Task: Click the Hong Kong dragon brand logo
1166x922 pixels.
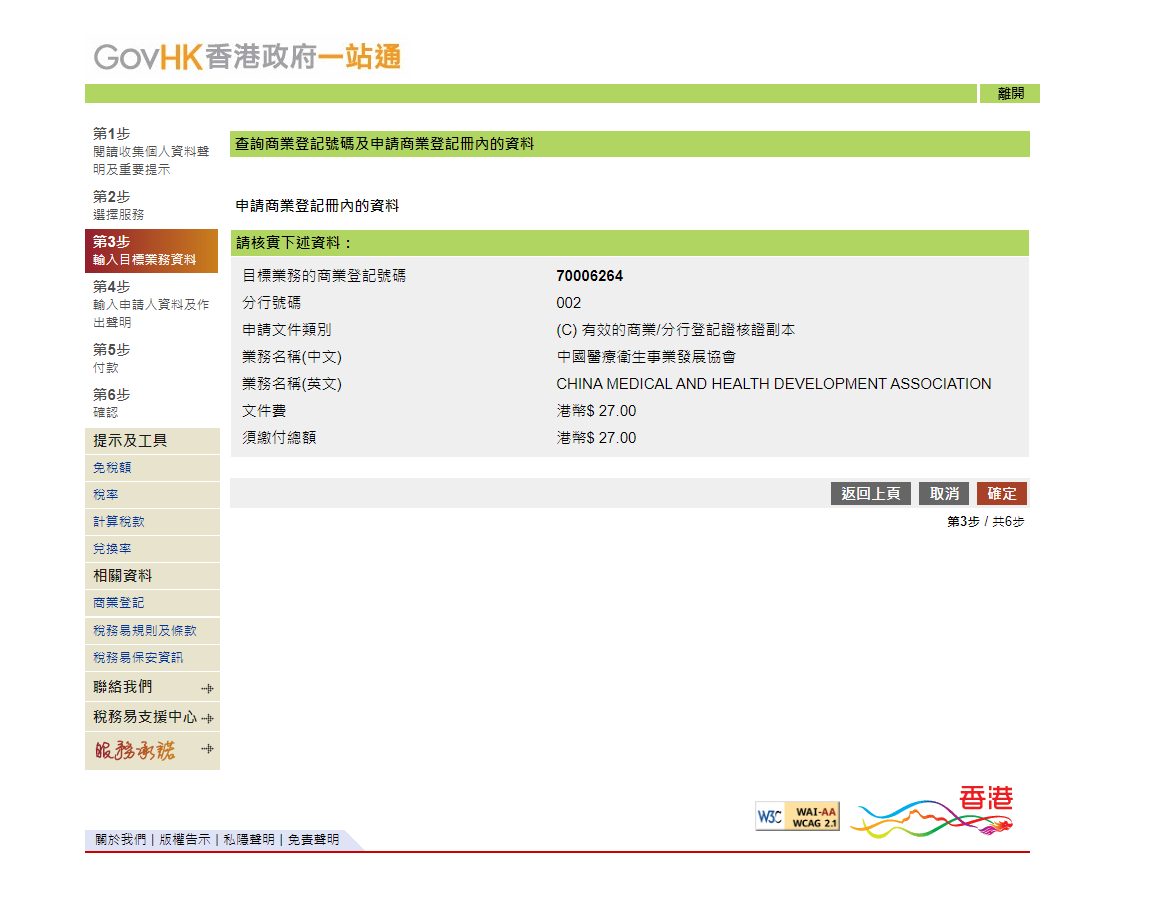Action: (931, 813)
